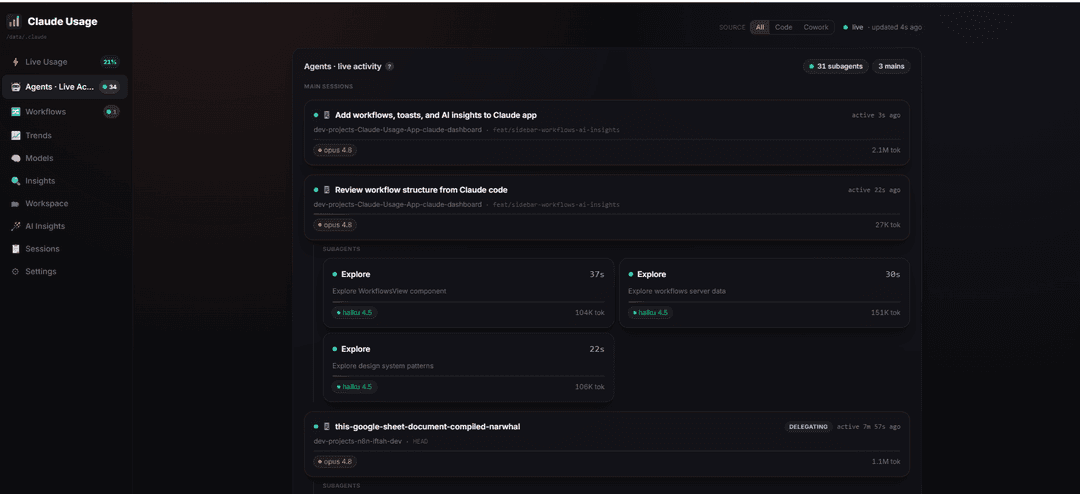This screenshot has height=494, width=1080.
Task: Click 'opus 4.8' badge in 'Add workflows' card
Action: tap(335, 150)
